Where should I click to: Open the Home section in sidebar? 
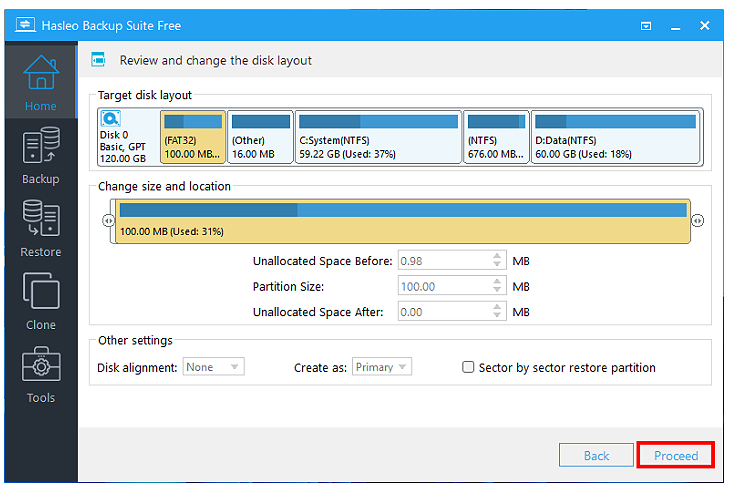41,83
